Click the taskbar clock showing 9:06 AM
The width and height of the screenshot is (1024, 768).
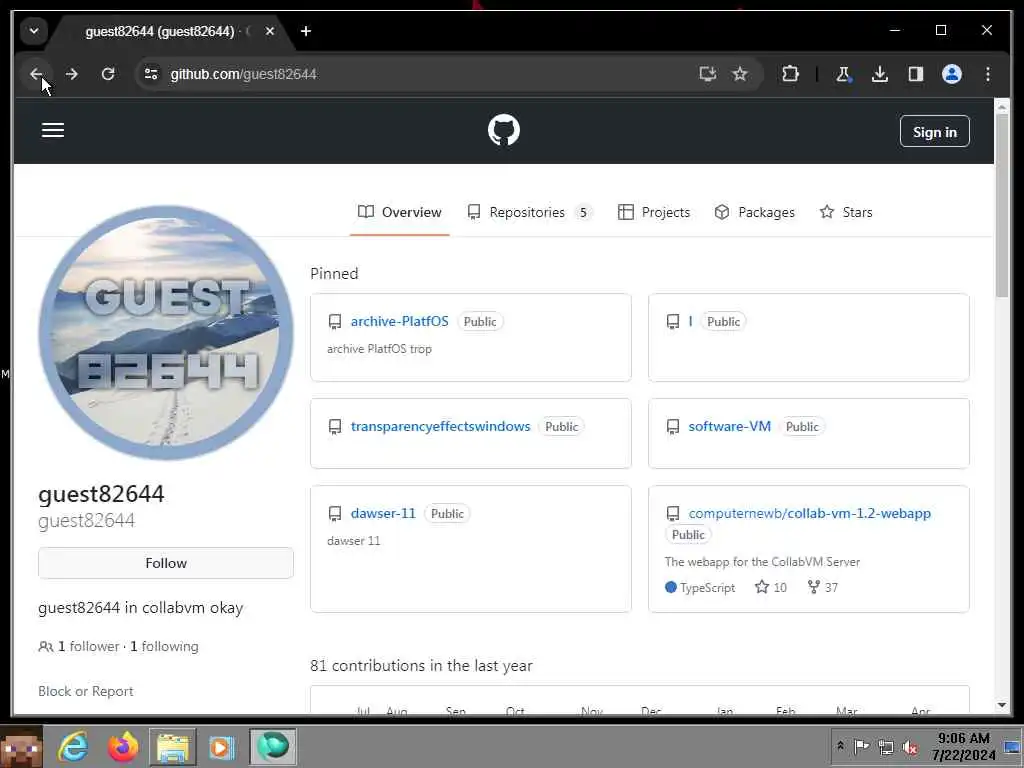point(964,746)
